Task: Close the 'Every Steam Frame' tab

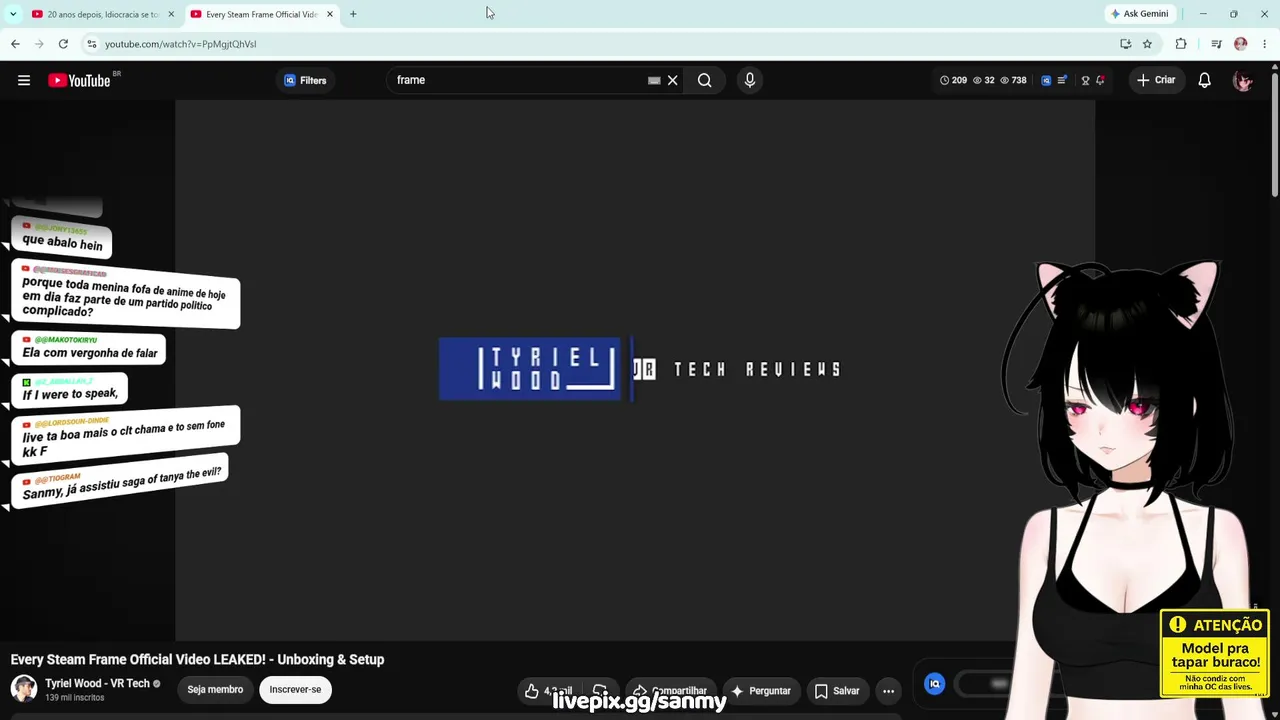Action: click(330, 14)
